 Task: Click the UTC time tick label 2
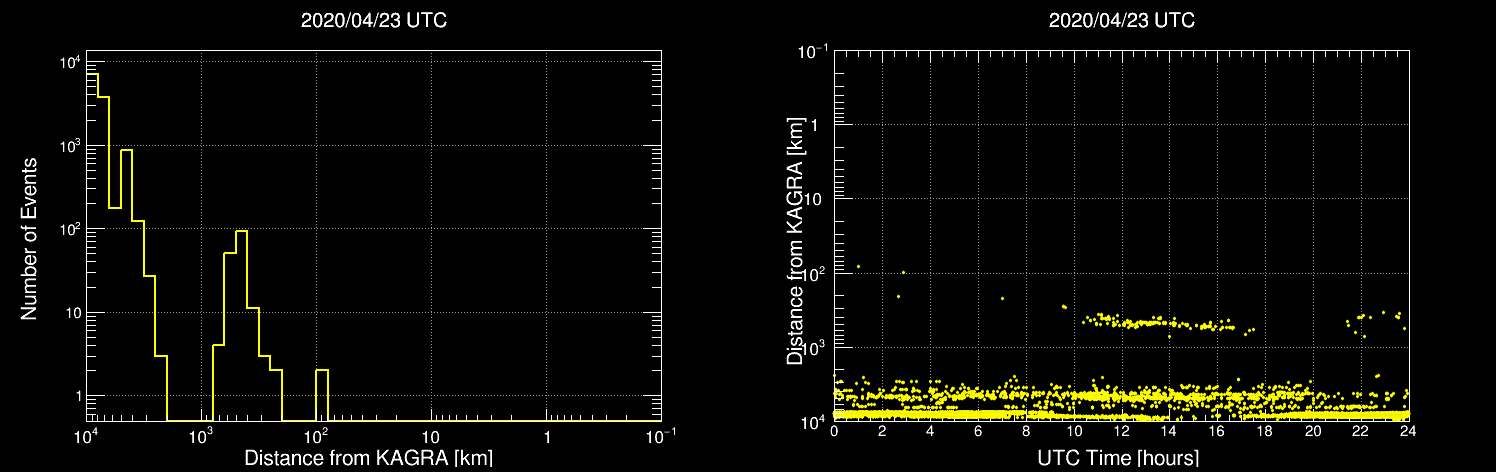(x=882, y=431)
